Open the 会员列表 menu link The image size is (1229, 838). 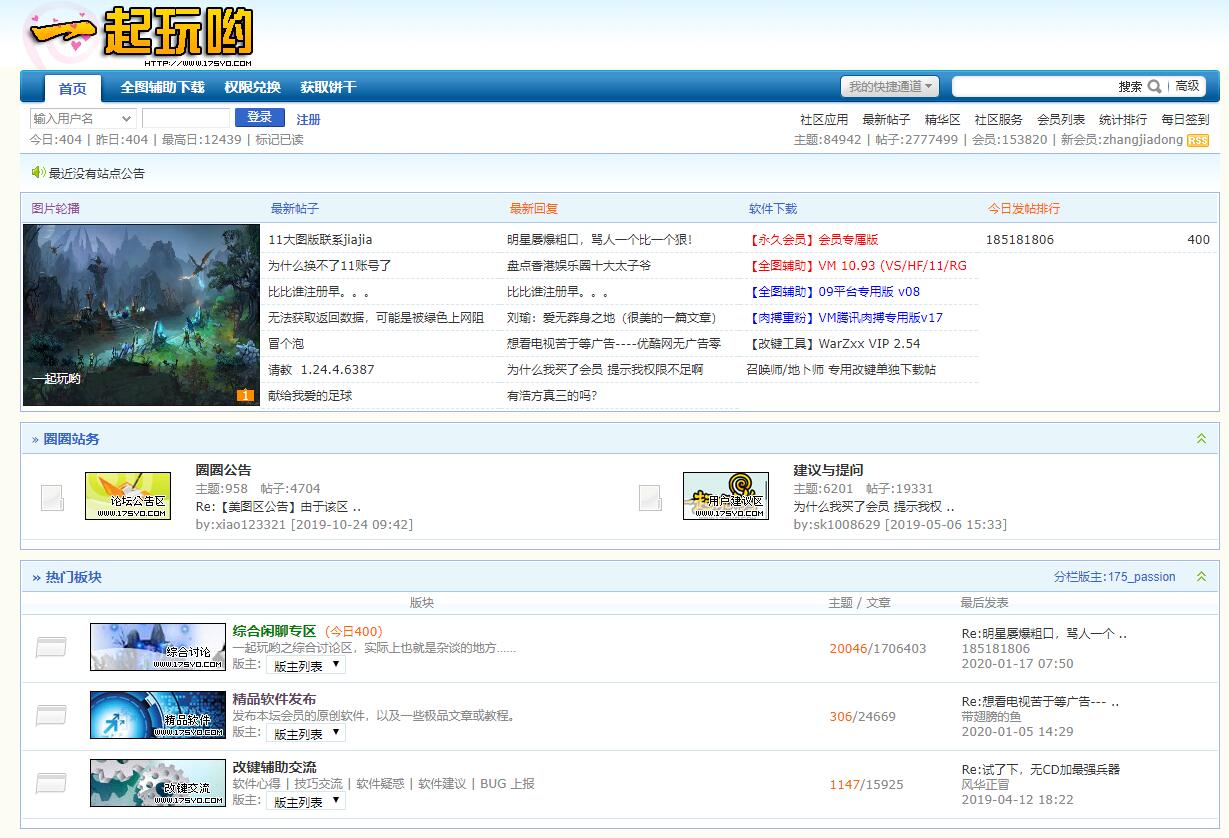[1061, 119]
